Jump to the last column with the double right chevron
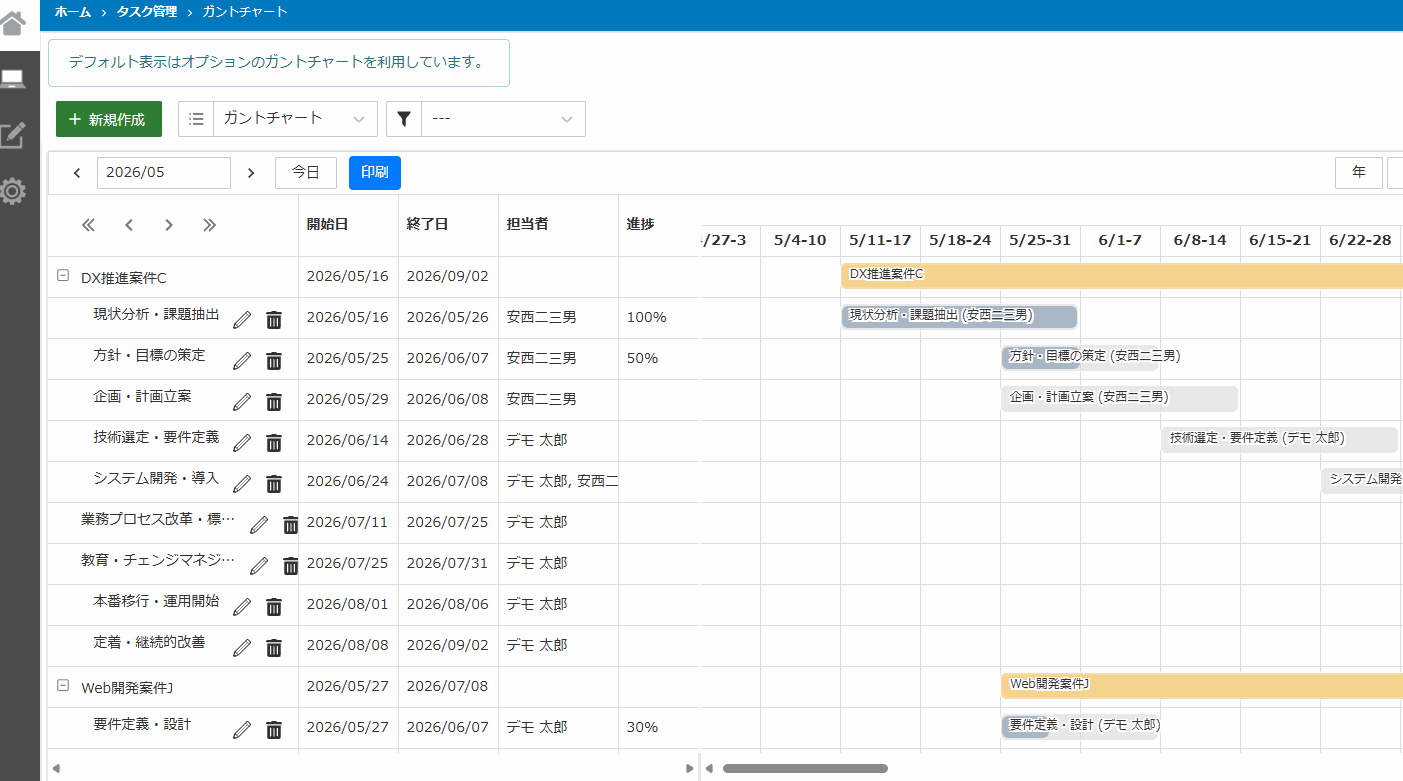 (209, 225)
